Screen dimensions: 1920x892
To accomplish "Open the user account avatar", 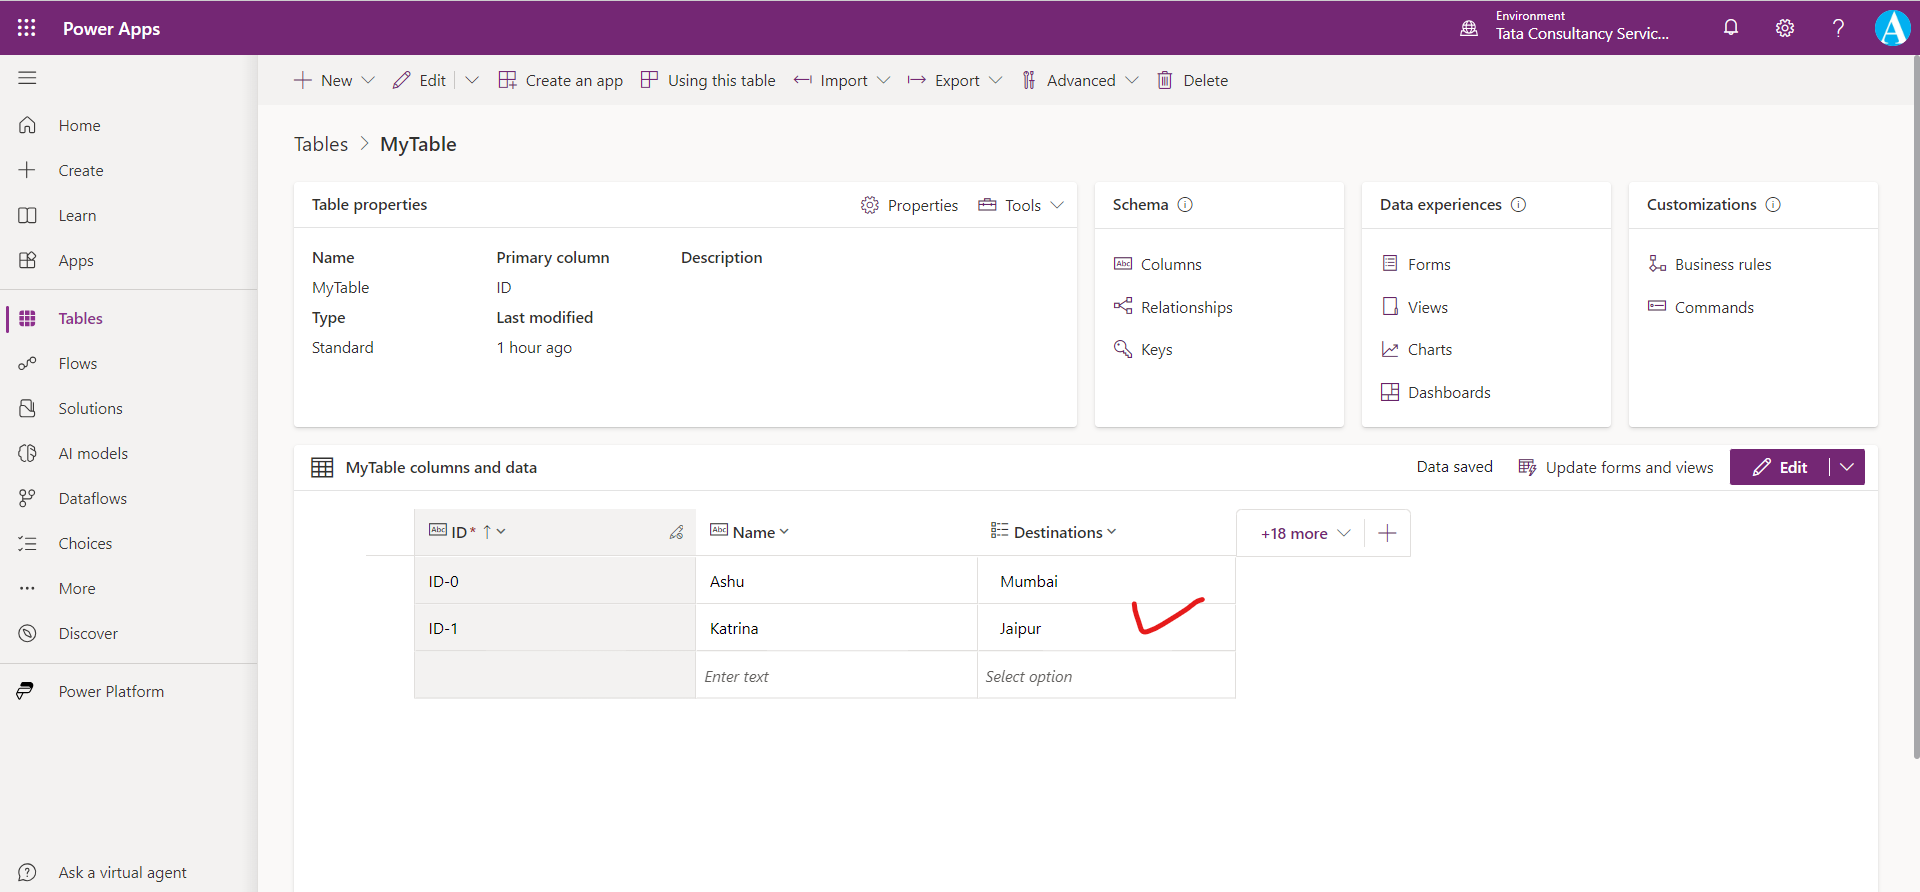I will click(1891, 28).
